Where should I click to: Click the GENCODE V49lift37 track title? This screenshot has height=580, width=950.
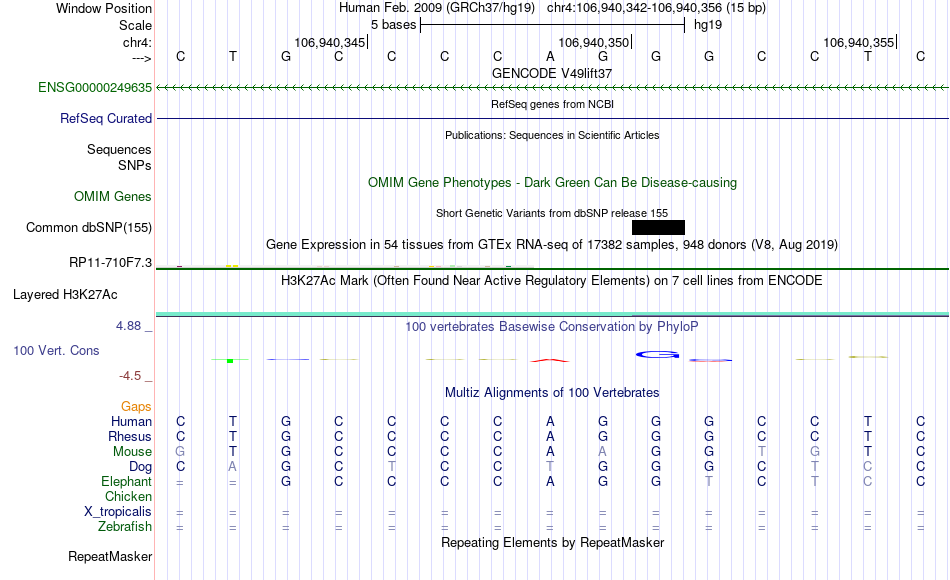tap(552, 73)
